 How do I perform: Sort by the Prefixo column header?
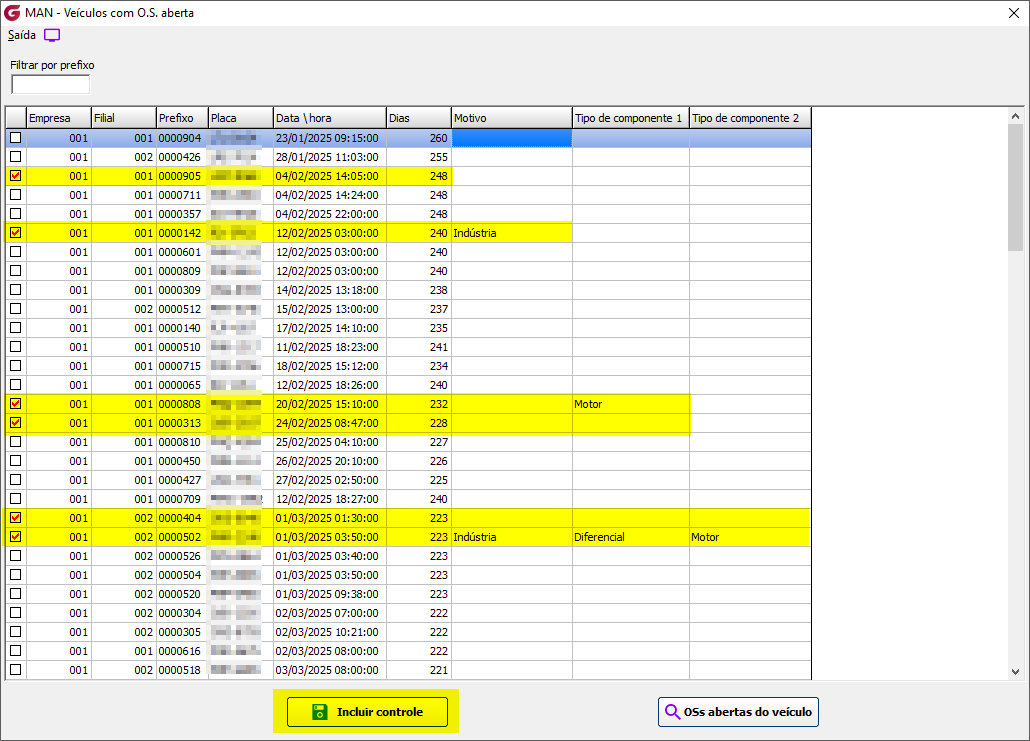[182, 118]
